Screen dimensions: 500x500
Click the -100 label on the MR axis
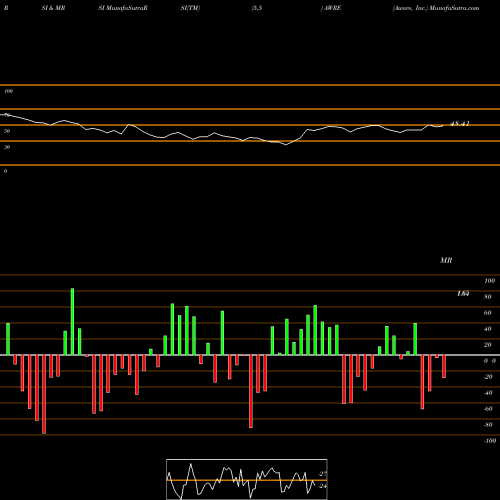(x=490, y=441)
